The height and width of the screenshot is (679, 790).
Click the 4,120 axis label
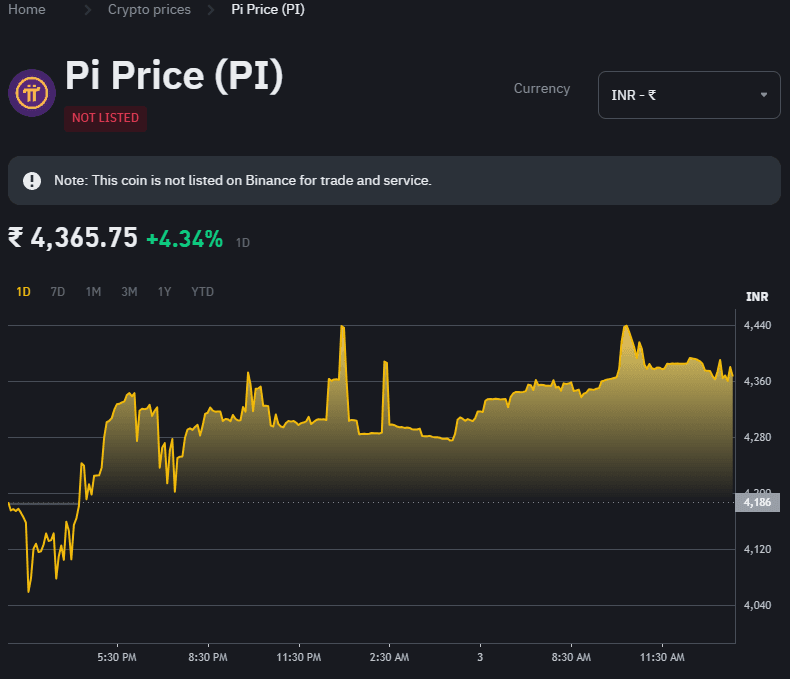point(757,550)
